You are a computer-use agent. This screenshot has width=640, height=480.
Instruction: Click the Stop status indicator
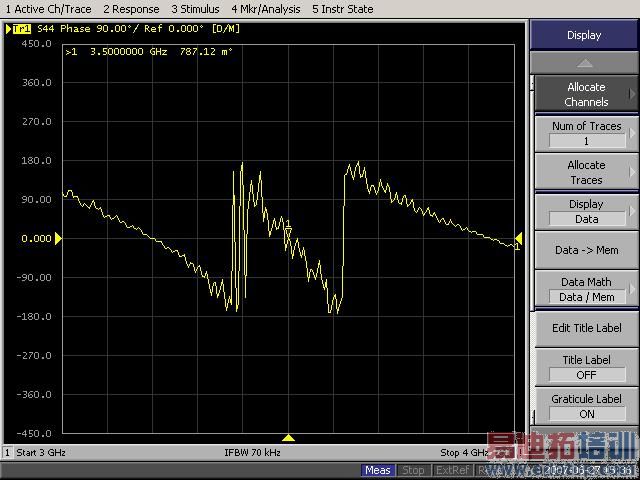413,470
